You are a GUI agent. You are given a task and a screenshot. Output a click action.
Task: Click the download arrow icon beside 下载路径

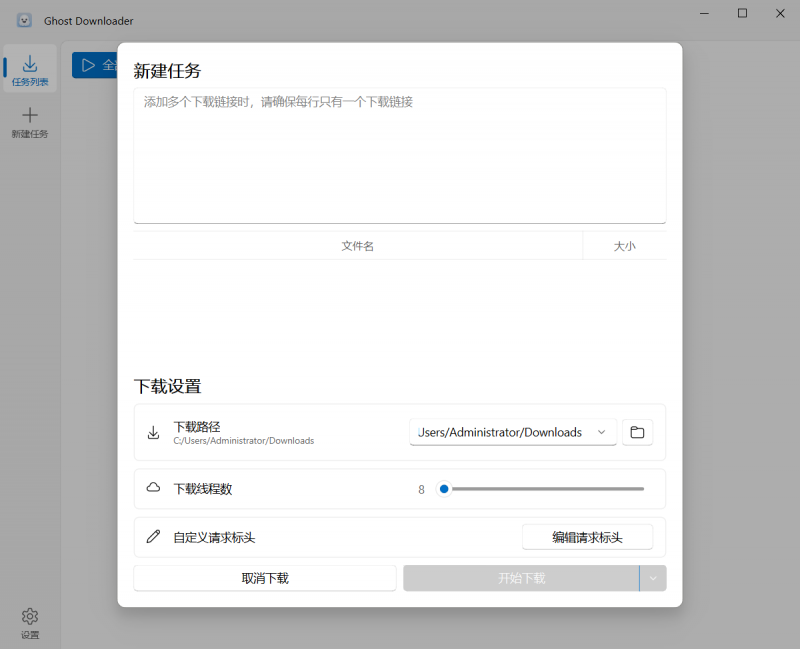pyautogui.click(x=153, y=432)
